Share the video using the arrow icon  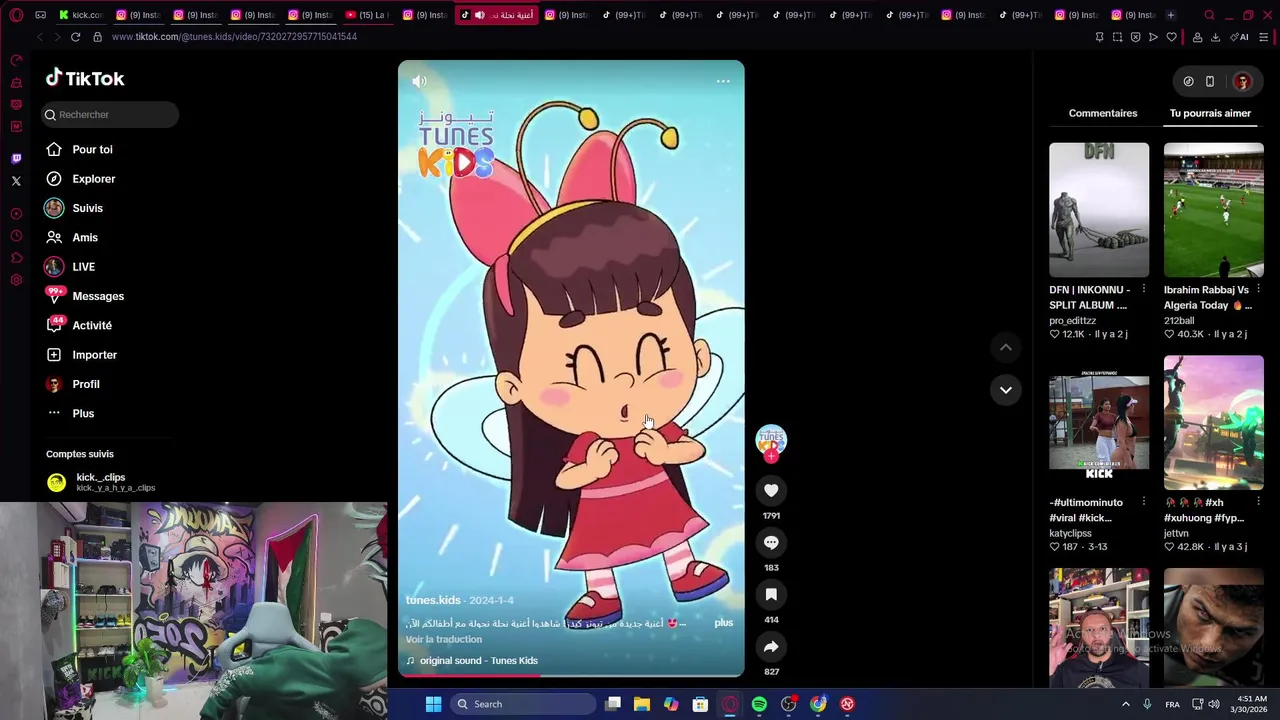click(x=771, y=647)
